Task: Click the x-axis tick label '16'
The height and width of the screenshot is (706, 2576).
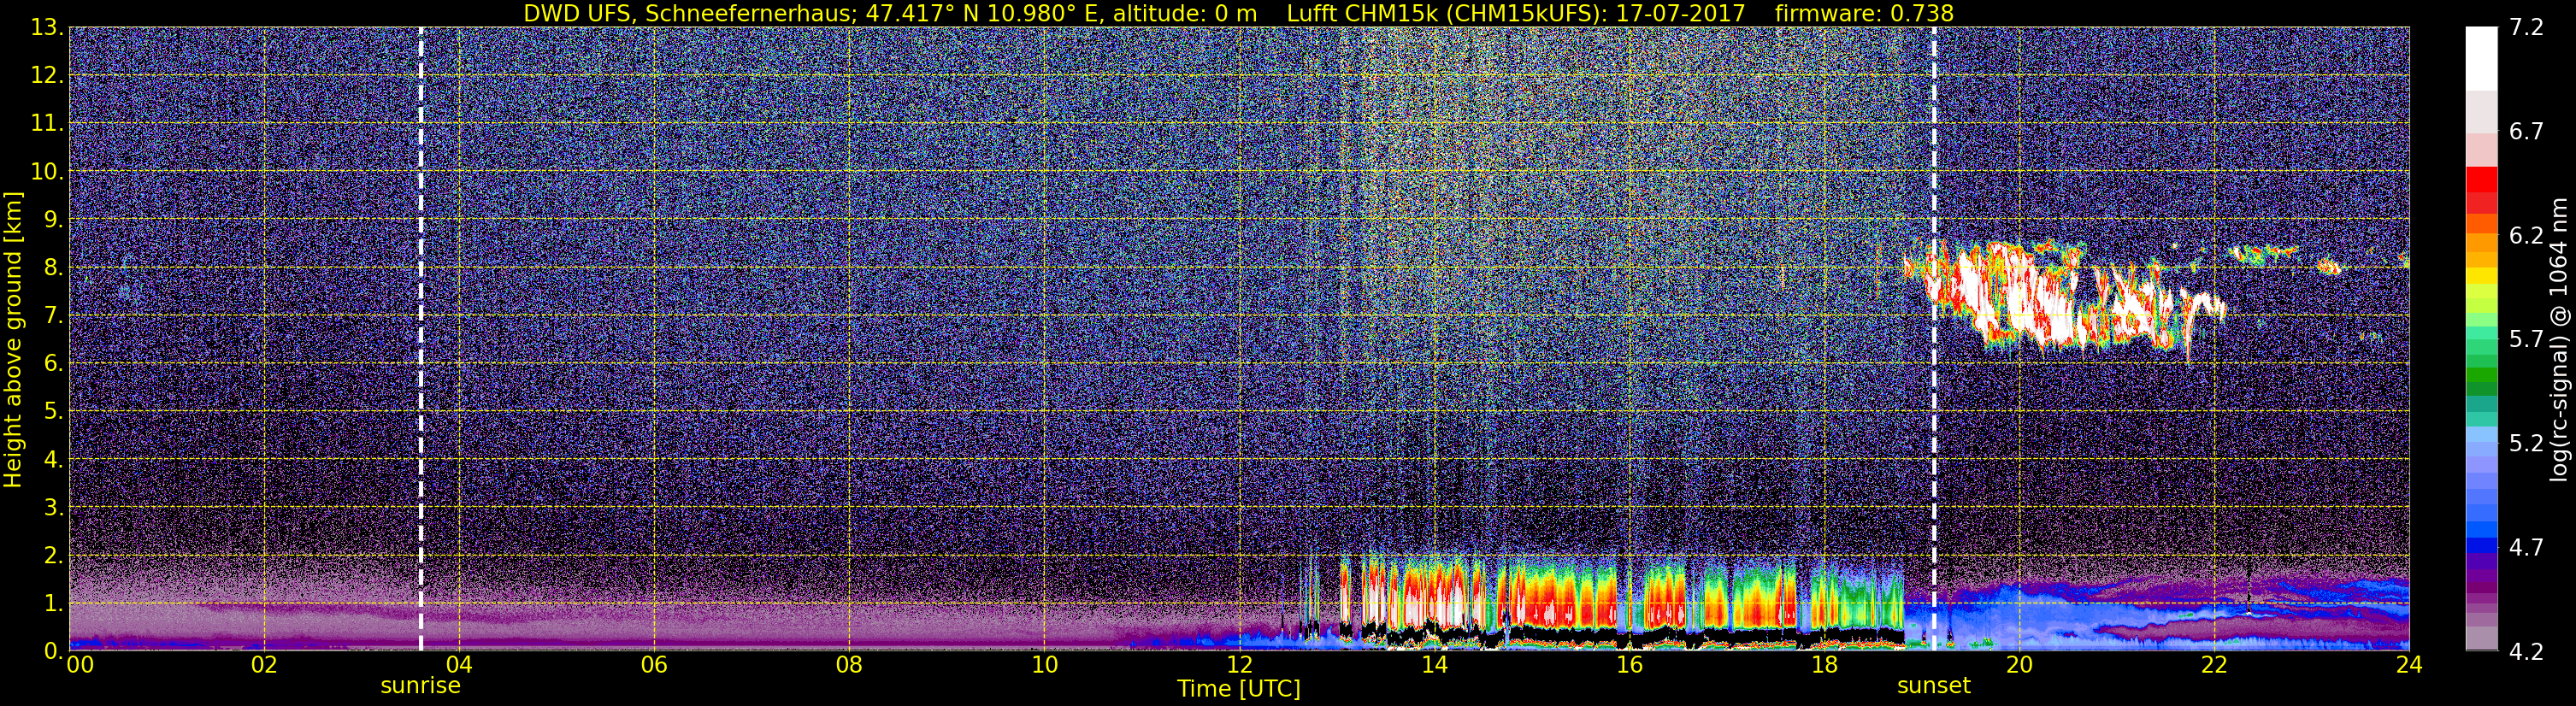Action: click(1629, 666)
